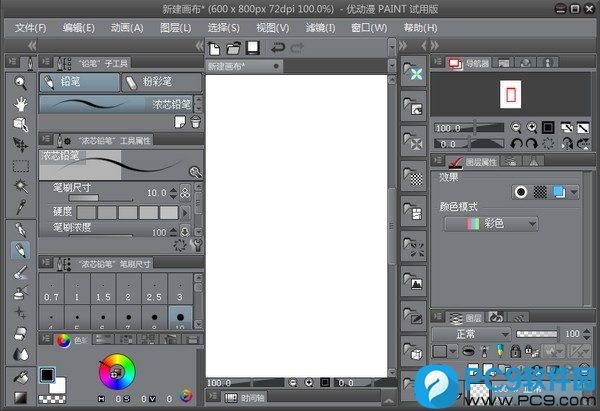
Task: Choose brush size 2.5 preset
Action: [x=154, y=289]
